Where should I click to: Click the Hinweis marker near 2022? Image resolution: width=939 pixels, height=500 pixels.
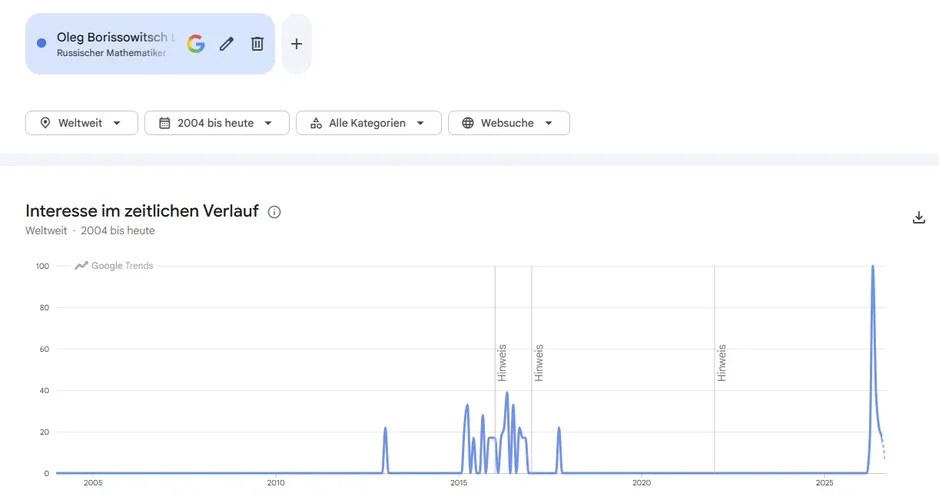(x=721, y=363)
